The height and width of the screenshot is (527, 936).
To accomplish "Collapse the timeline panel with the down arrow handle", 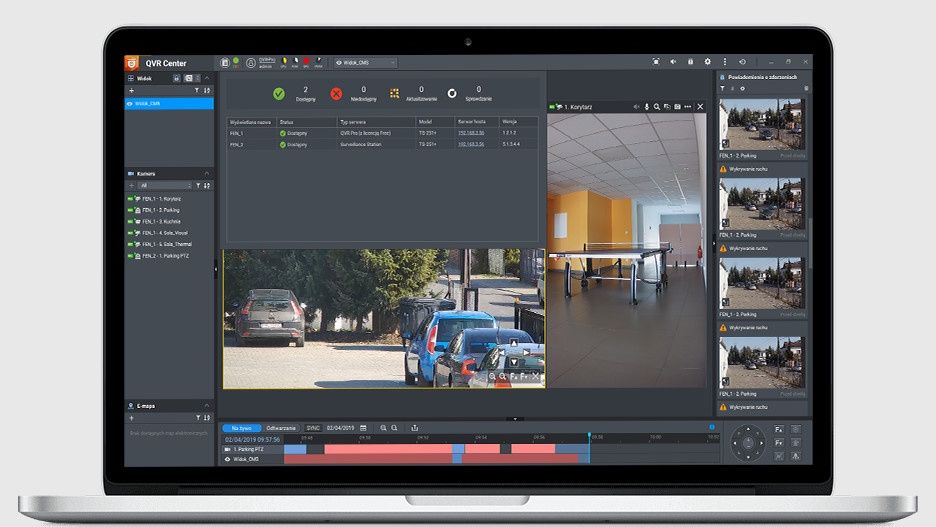I will [515, 419].
